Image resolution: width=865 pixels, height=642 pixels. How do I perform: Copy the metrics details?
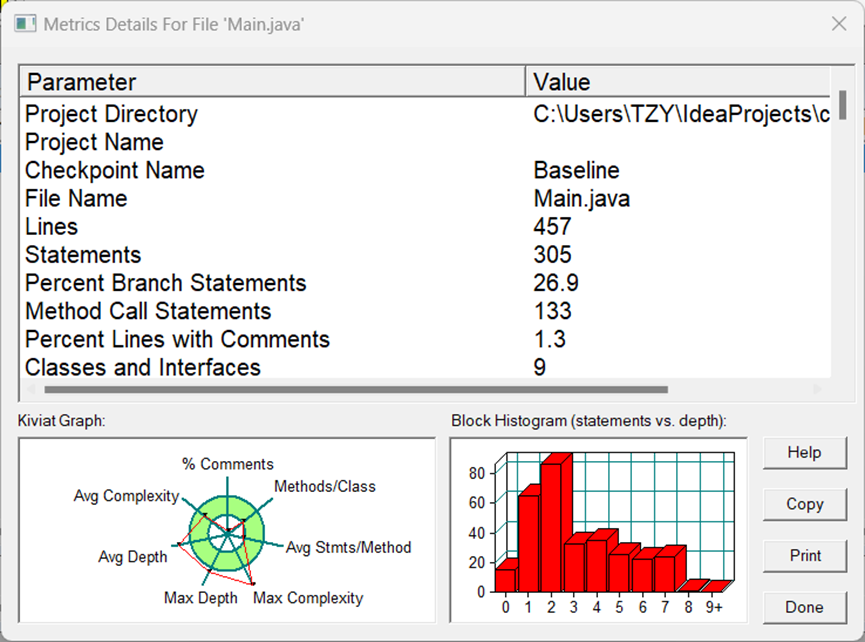[804, 504]
